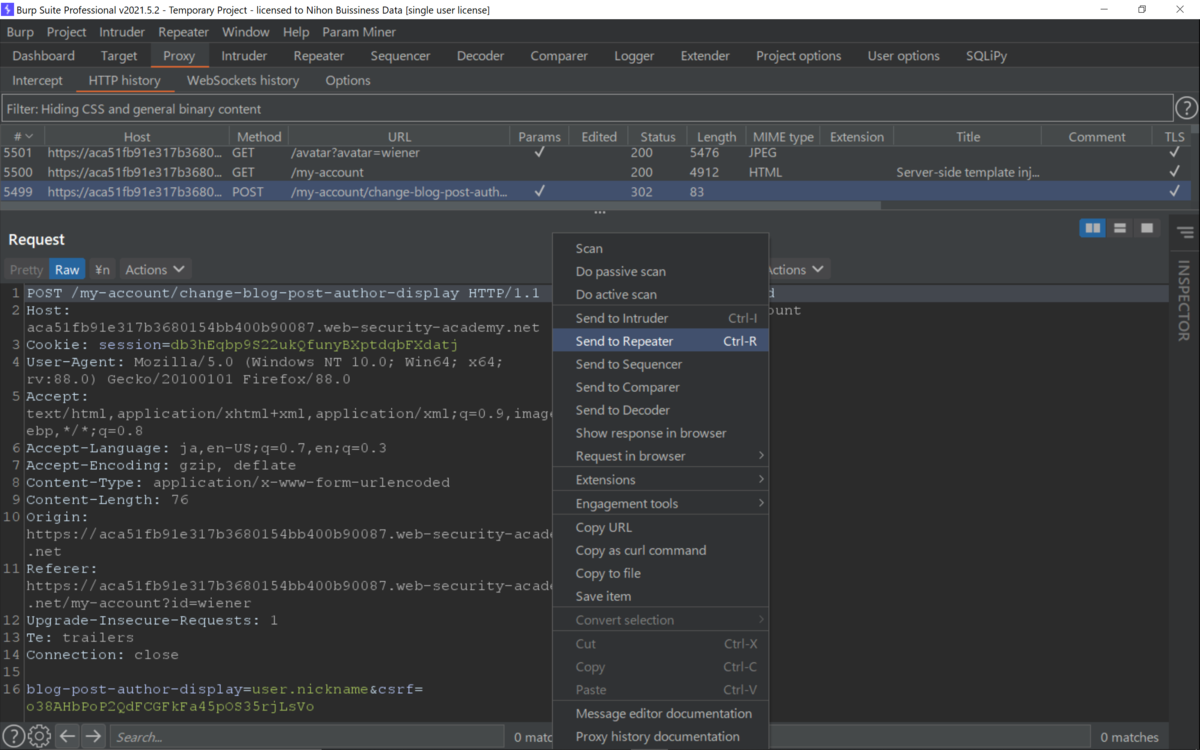The width and height of the screenshot is (1200, 750).
Task: Click the history filter bar
Action: pos(587,108)
